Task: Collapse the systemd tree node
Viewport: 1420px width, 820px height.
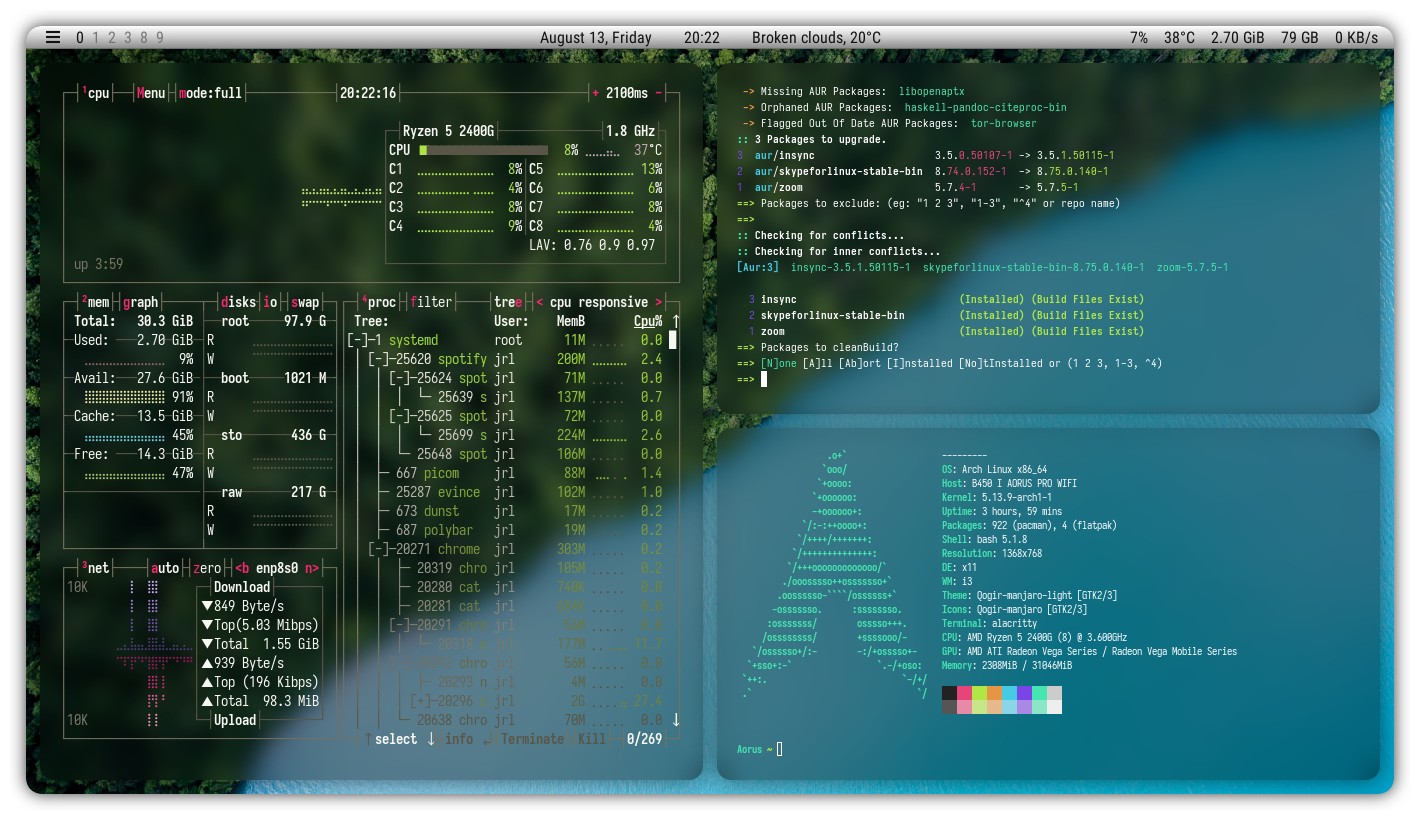Action: [x=357, y=340]
